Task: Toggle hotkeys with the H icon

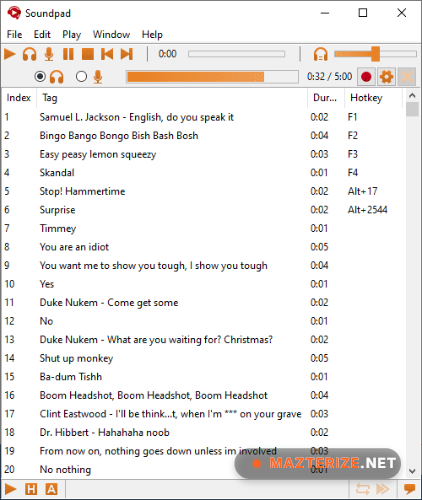Action: click(31, 489)
